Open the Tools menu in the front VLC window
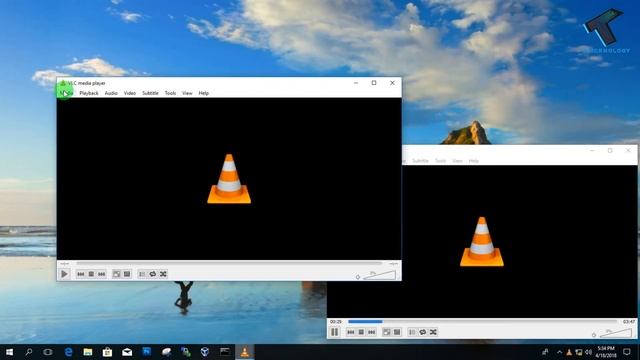640x360 pixels. click(170, 93)
